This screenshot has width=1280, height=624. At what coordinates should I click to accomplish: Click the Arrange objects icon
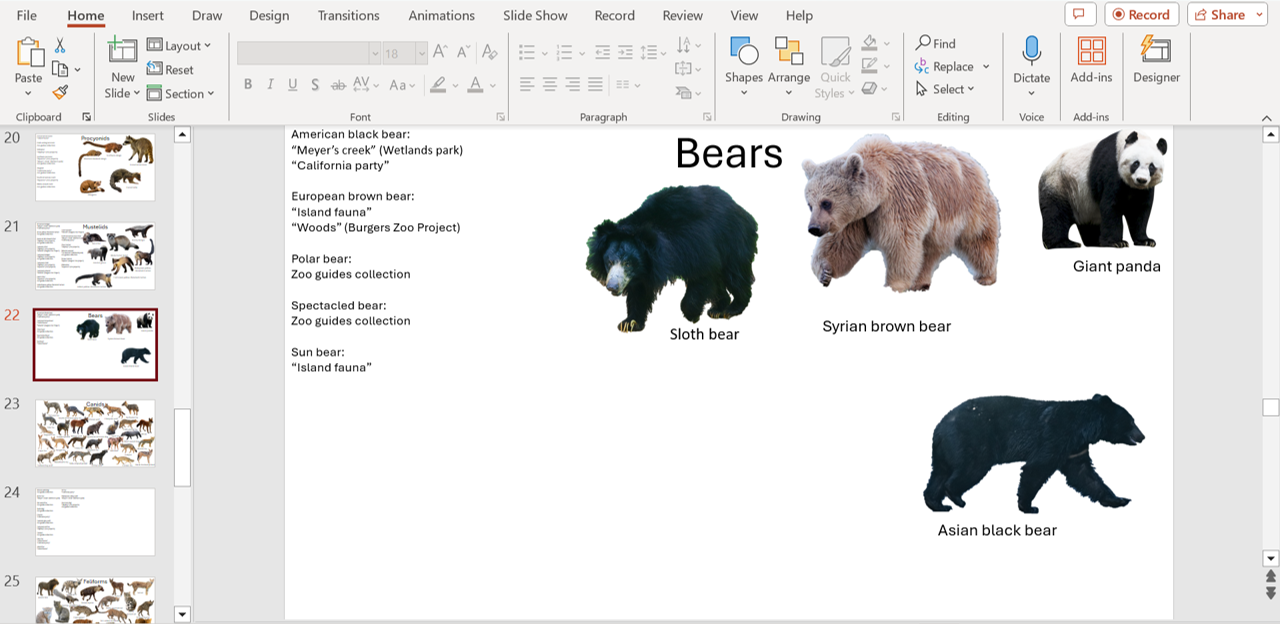coord(789,52)
